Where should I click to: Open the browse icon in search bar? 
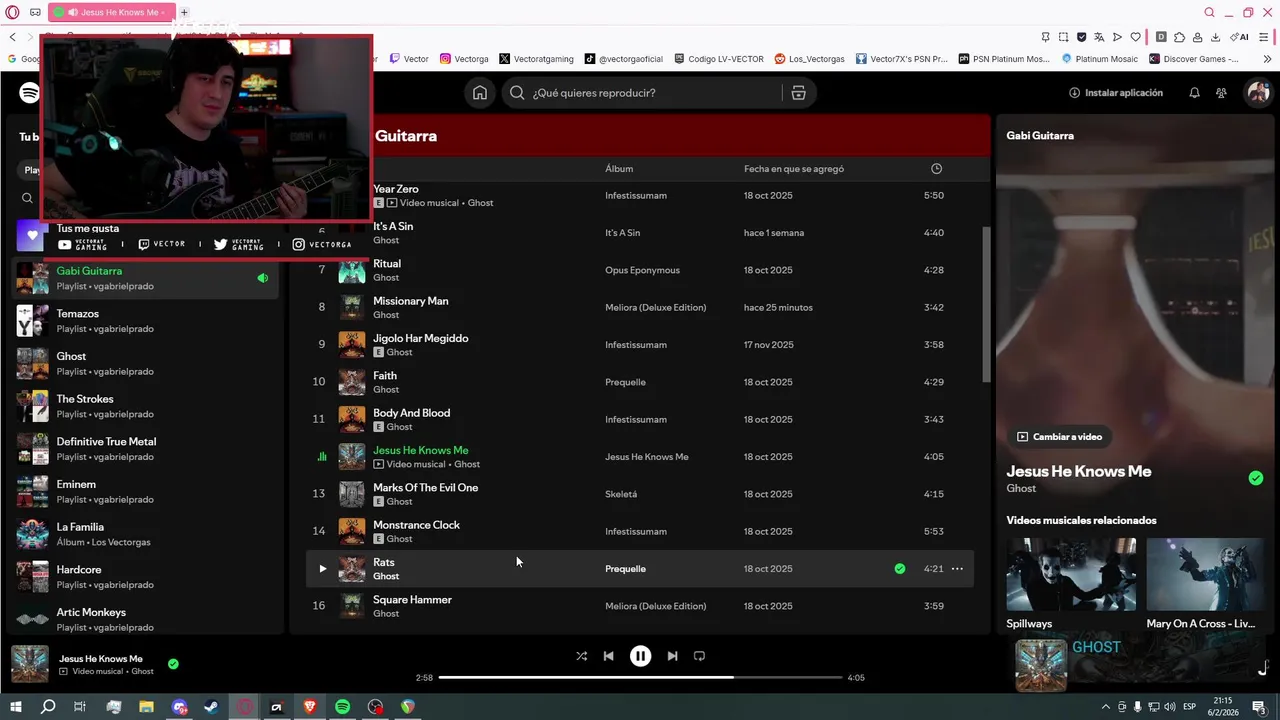tap(798, 93)
